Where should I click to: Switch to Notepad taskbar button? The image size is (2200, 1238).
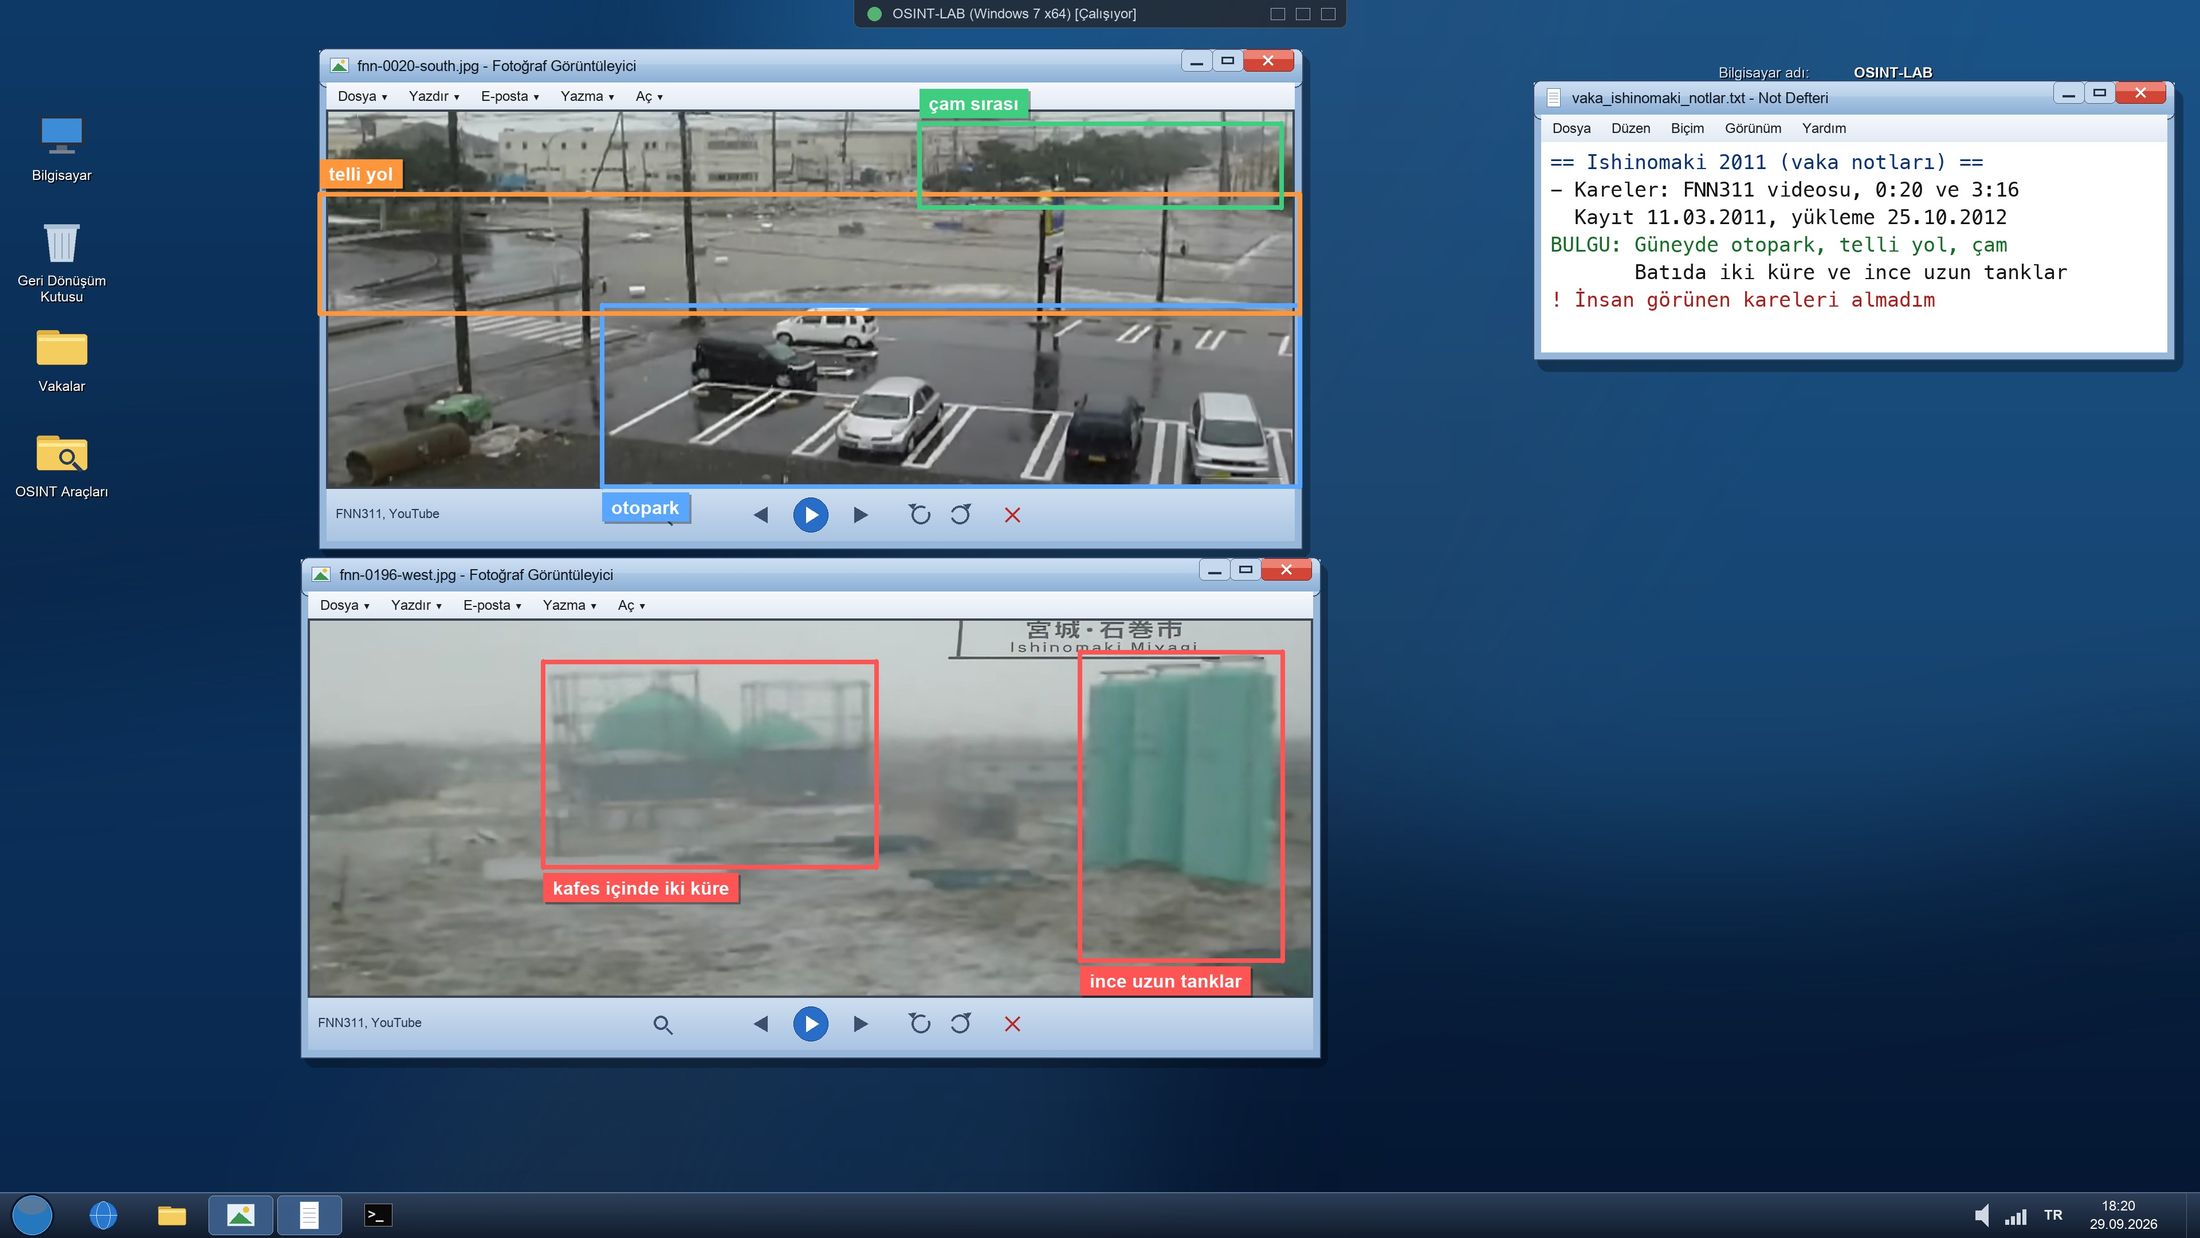[x=309, y=1215]
